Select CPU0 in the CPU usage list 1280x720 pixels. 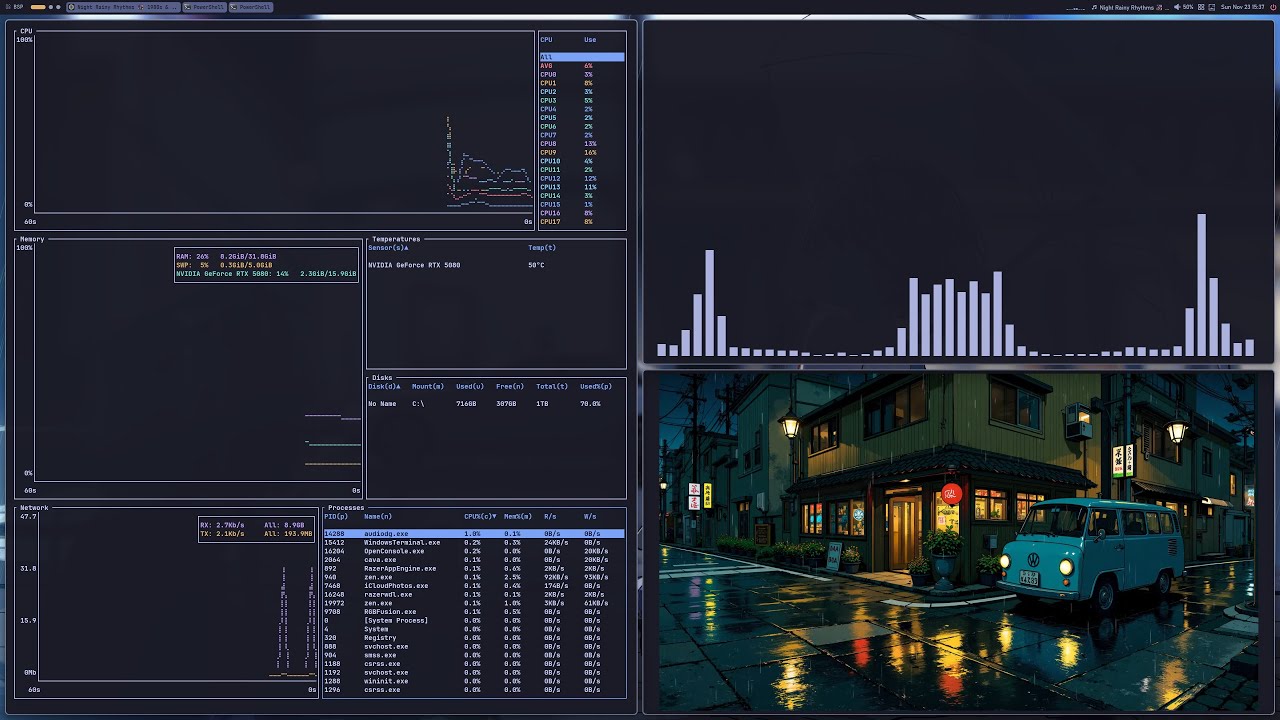582,75
